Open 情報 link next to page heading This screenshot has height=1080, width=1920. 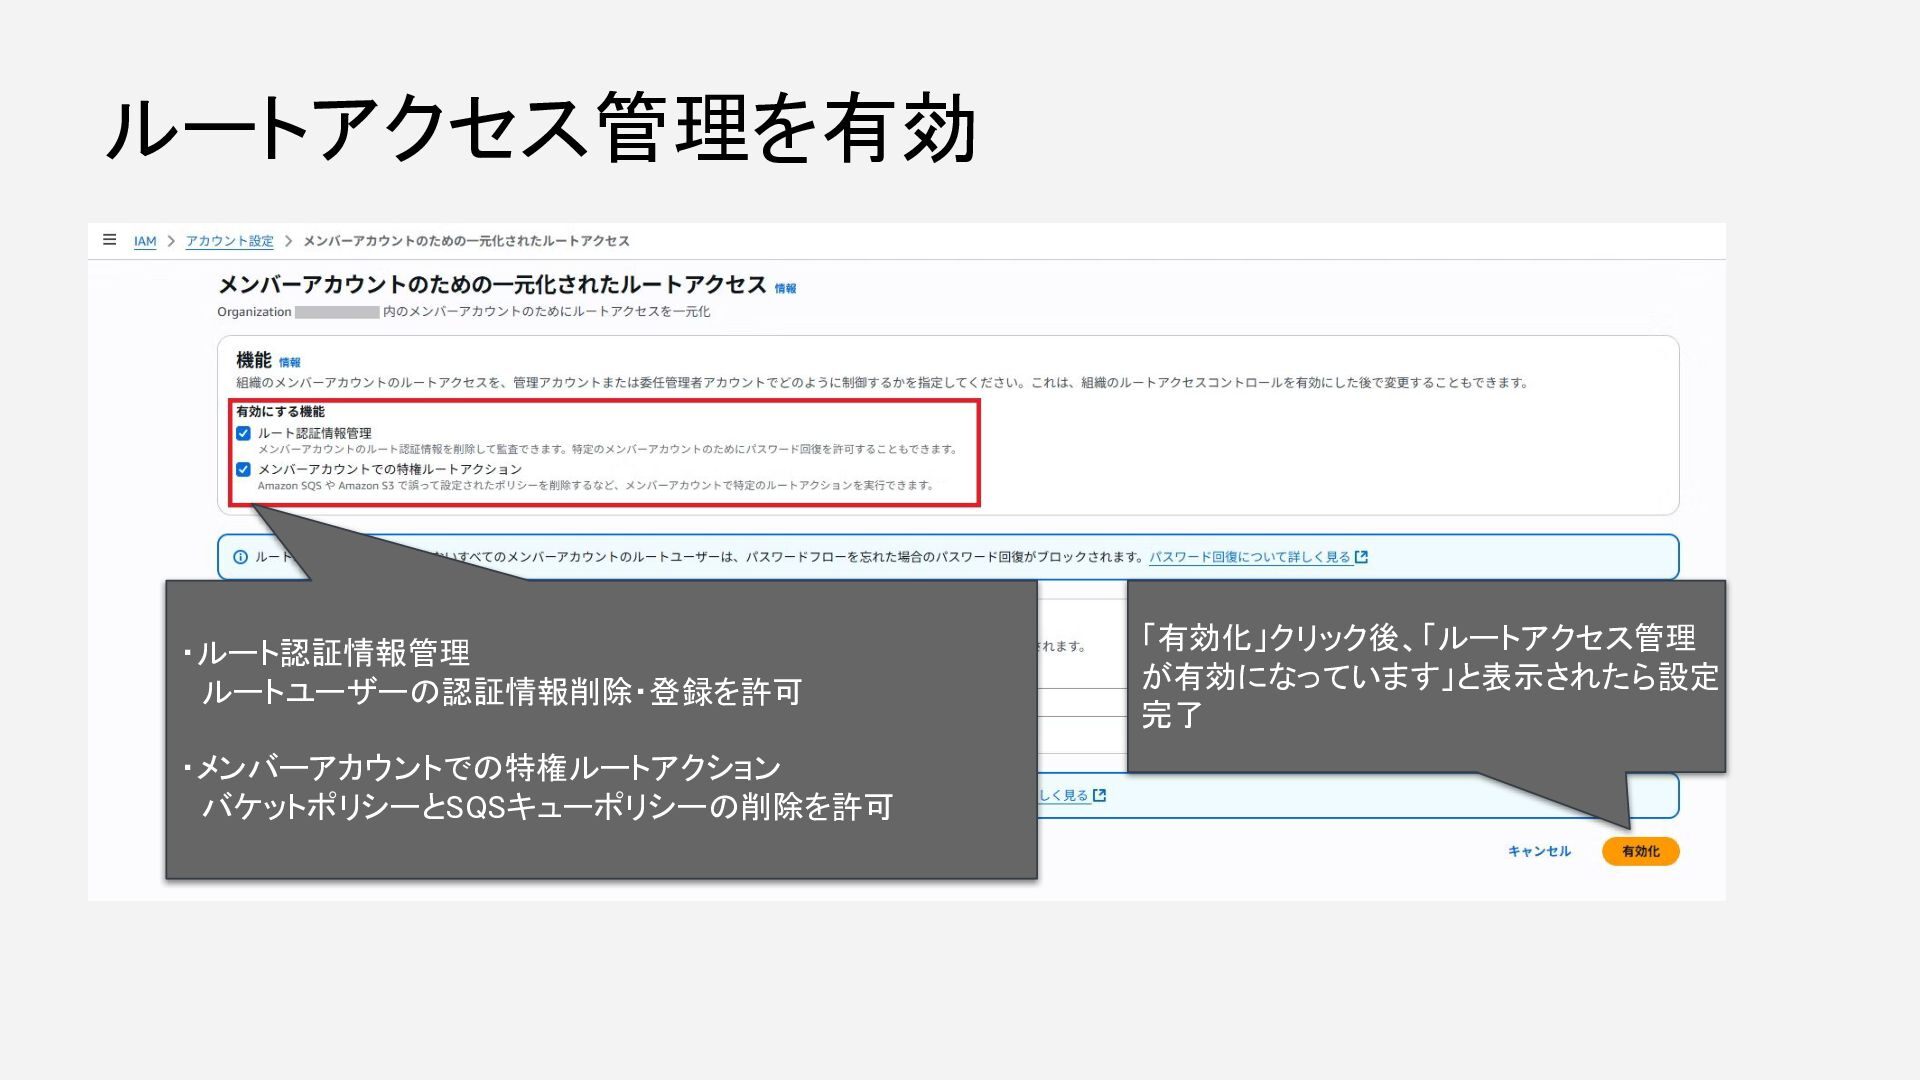click(x=785, y=289)
